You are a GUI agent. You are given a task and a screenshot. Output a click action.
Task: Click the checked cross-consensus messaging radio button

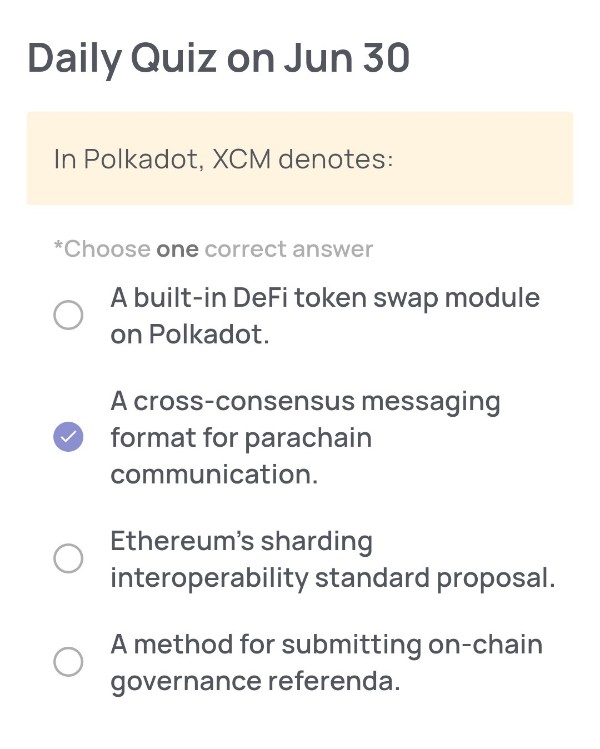68,437
